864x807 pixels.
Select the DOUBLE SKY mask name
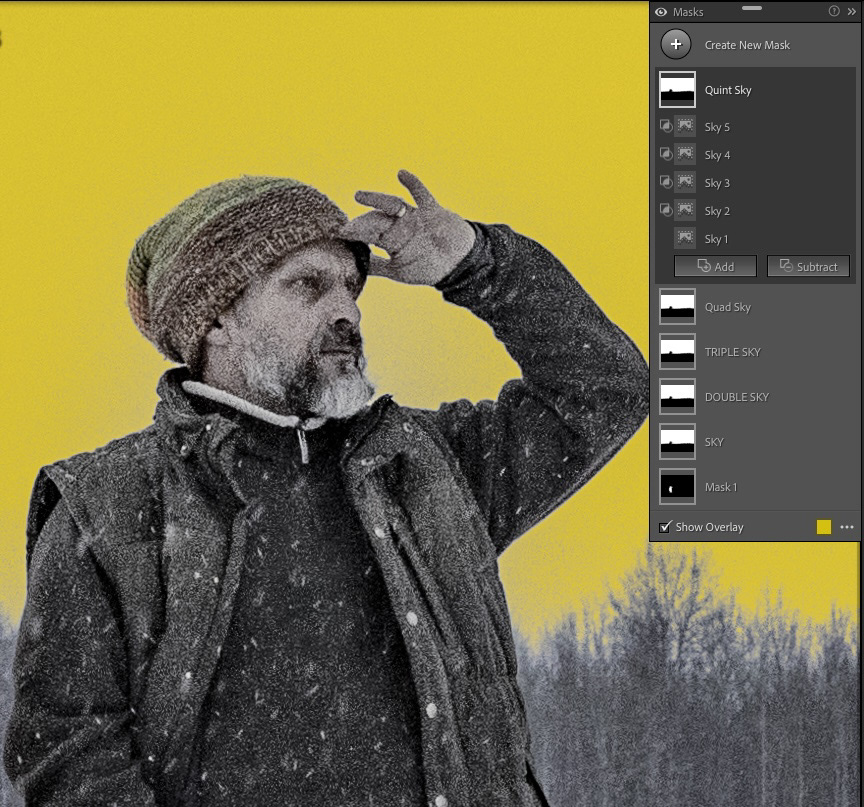pos(737,397)
